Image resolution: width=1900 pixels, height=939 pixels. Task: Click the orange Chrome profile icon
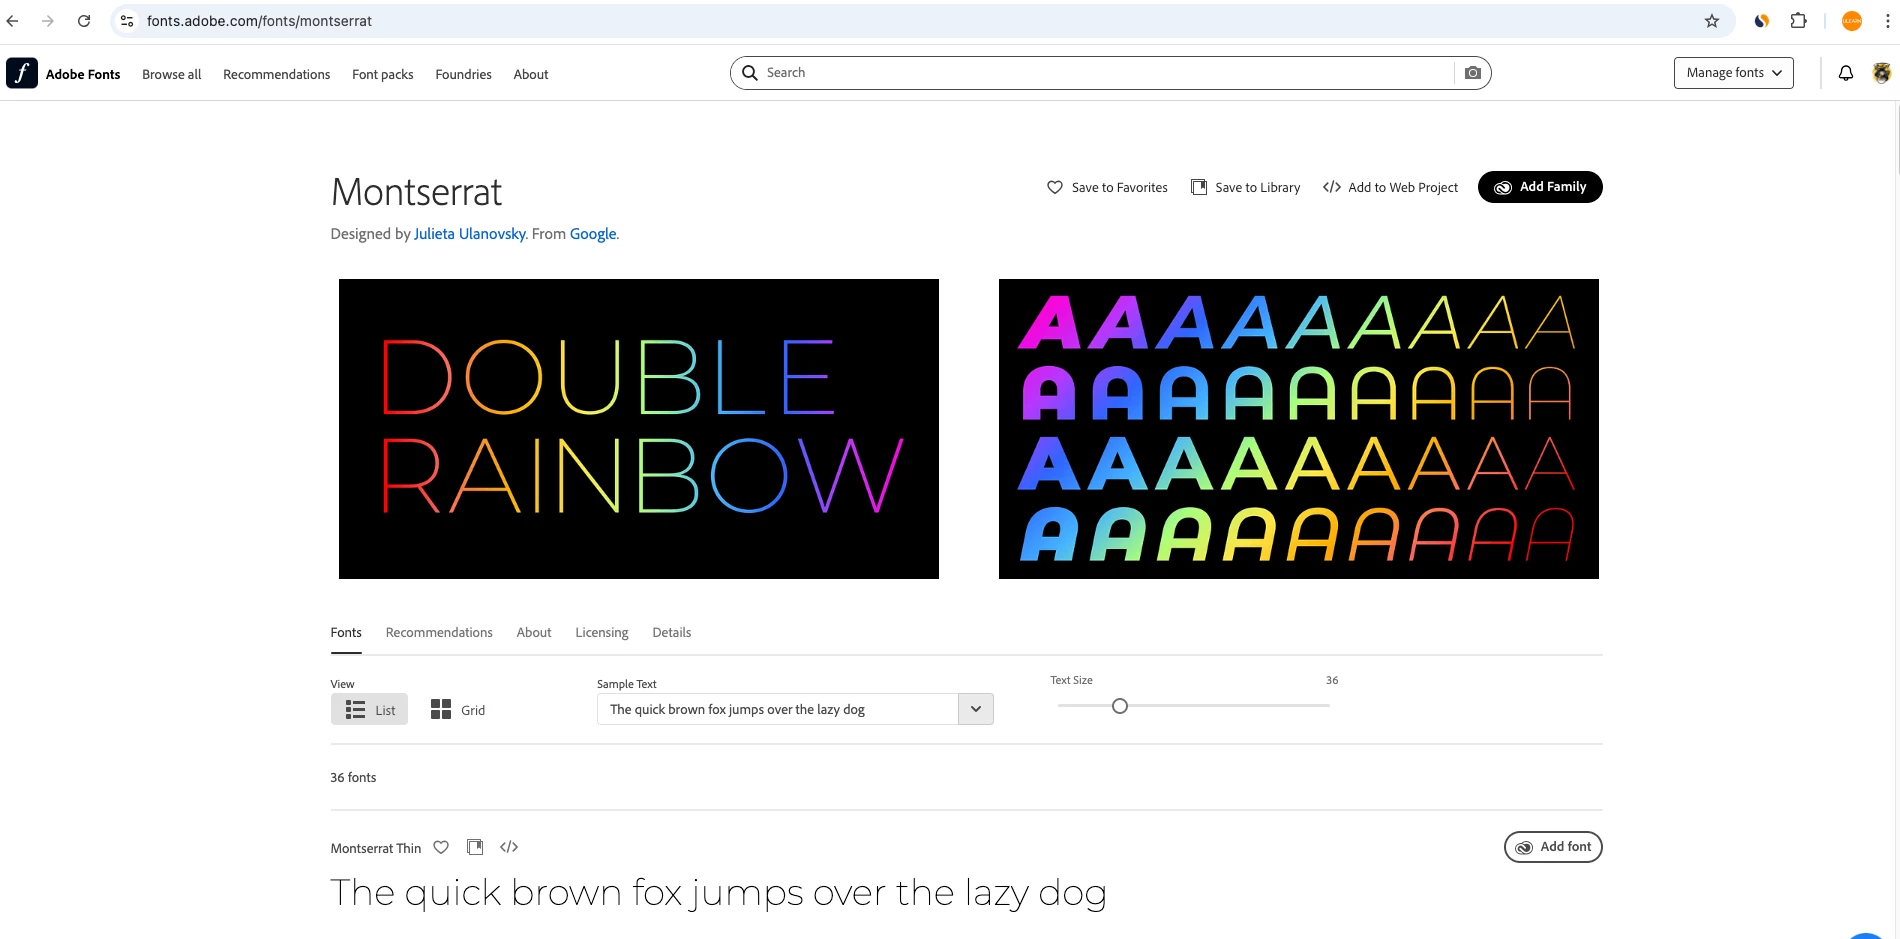(1852, 21)
